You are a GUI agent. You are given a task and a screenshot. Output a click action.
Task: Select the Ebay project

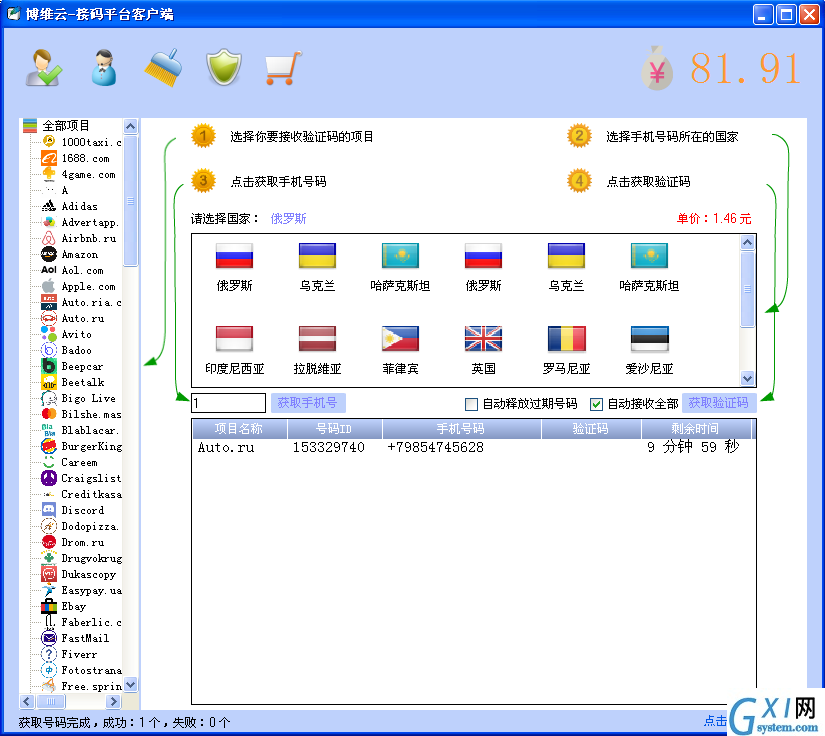tap(73, 607)
